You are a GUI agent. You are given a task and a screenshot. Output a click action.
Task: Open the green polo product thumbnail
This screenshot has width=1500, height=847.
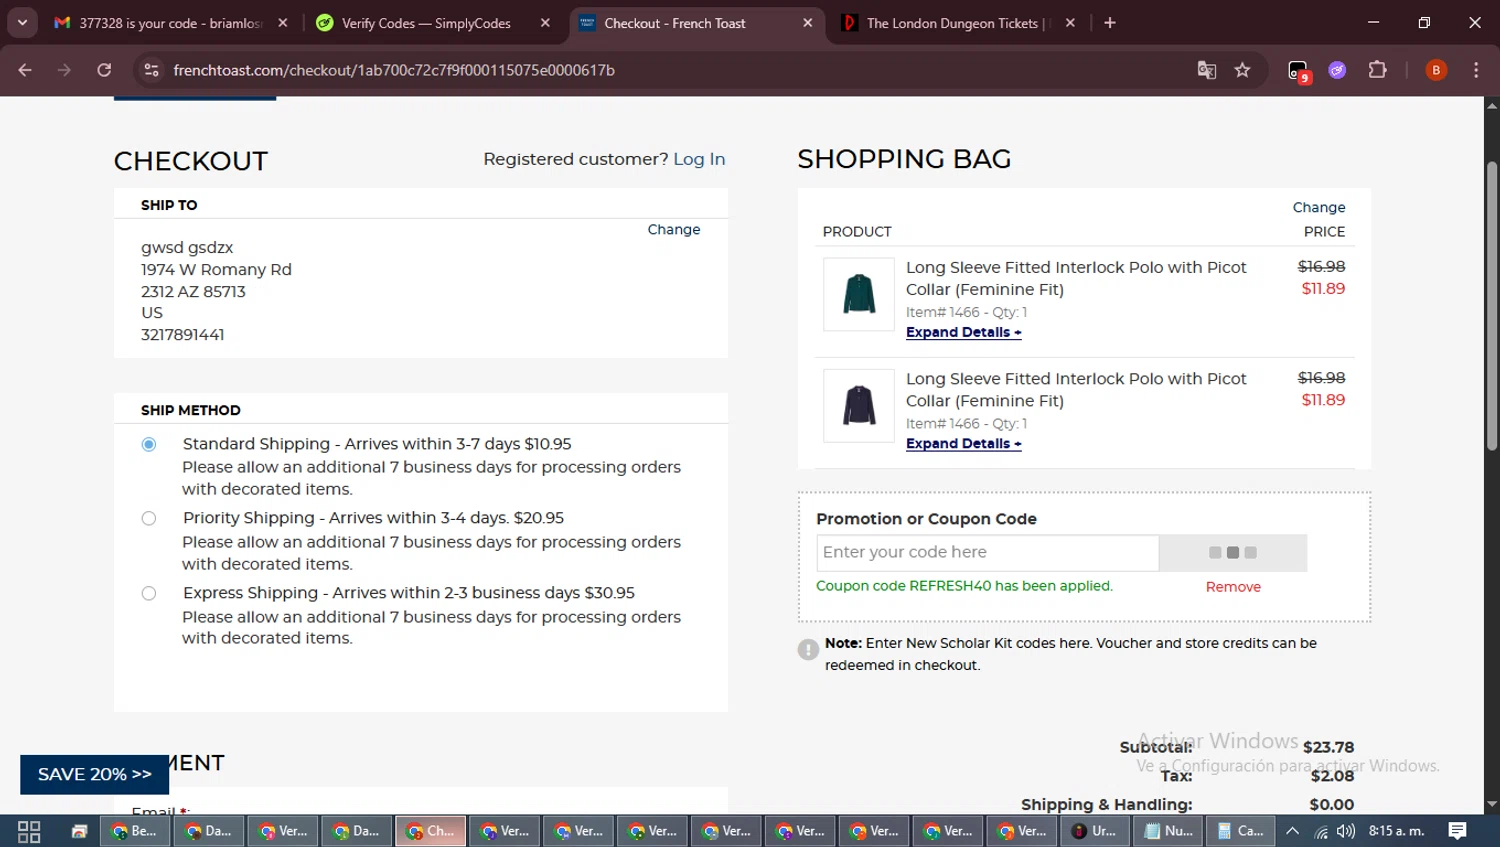(x=859, y=294)
